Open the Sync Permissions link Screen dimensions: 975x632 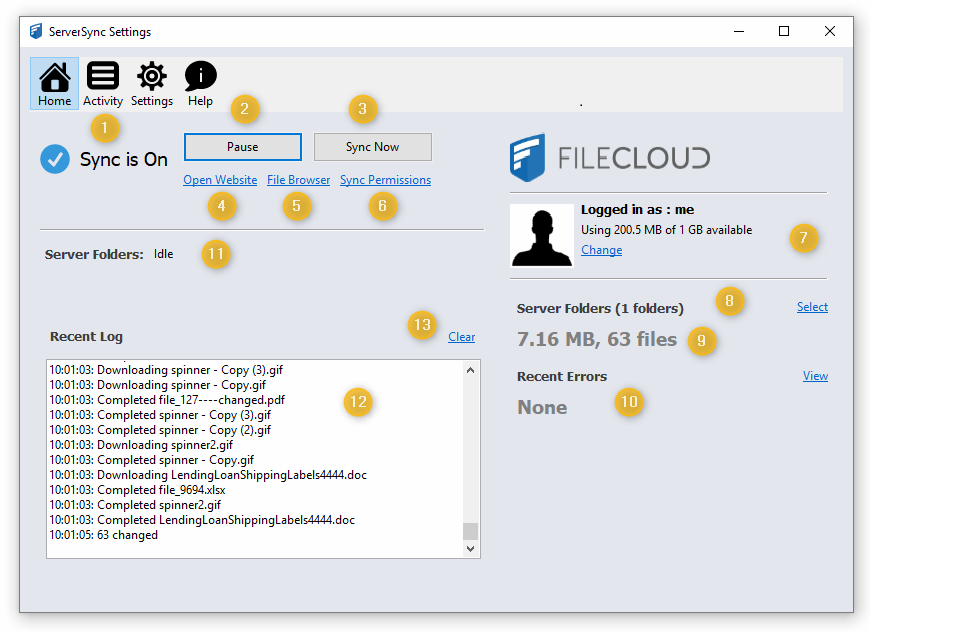click(x=385, y=180)
